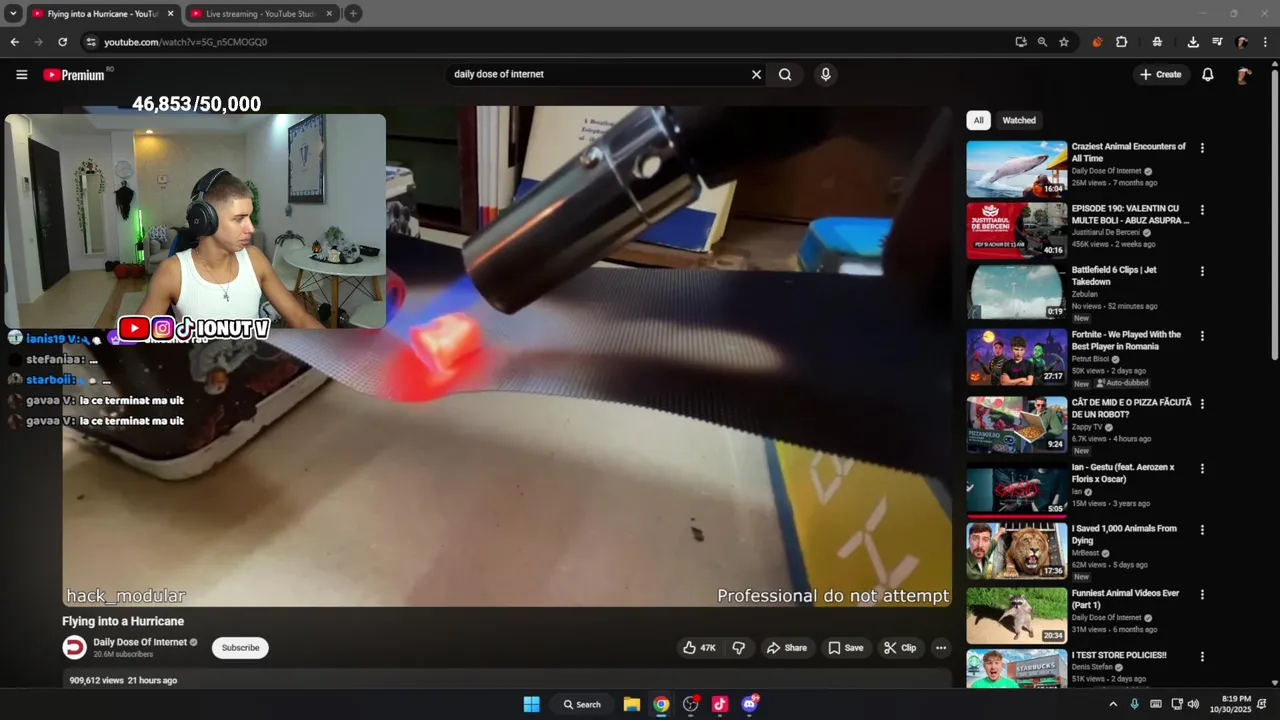This screenshot has width=1280, height=720.
Task: Open Chrome zoom indicator
Action: [1042, 42]
